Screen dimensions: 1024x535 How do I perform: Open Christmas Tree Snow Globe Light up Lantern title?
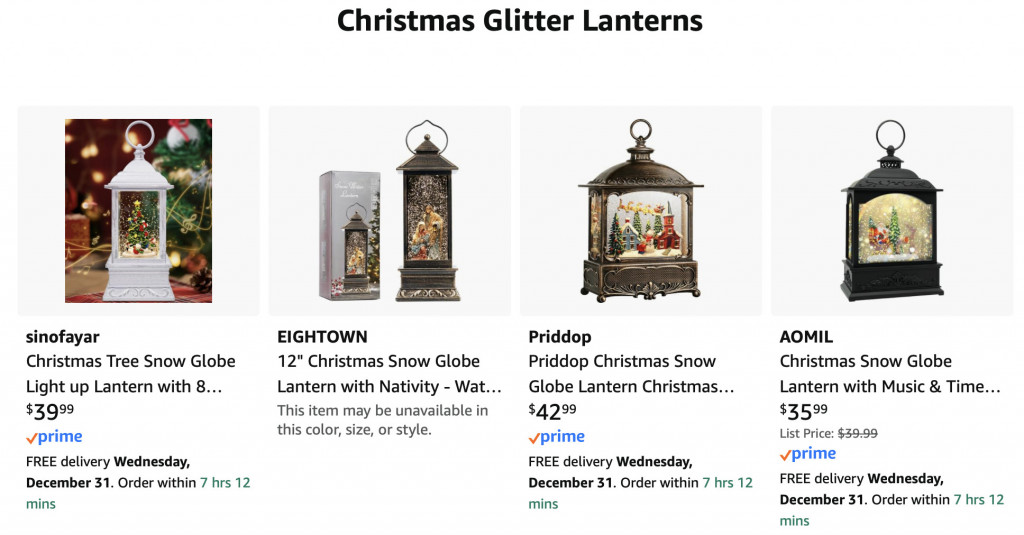point(130,374)
